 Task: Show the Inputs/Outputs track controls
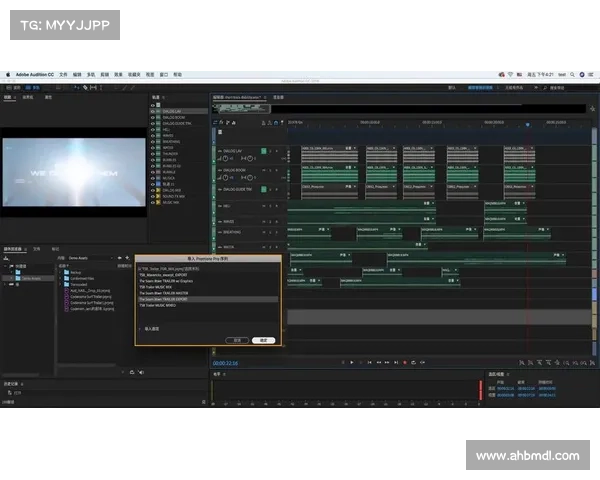(215, 122)
